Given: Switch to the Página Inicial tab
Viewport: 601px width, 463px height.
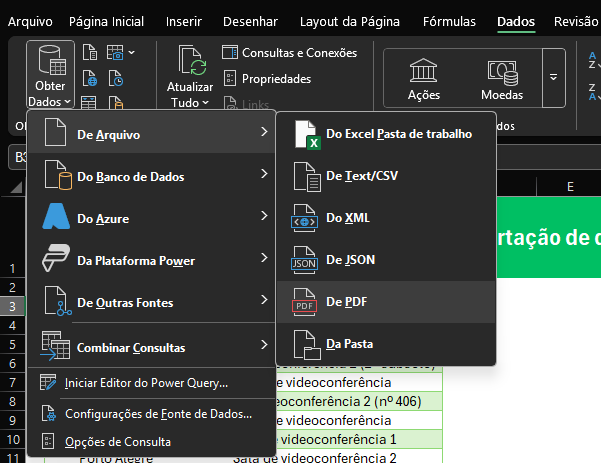Looking at the screenshot, I should (106, 21).
